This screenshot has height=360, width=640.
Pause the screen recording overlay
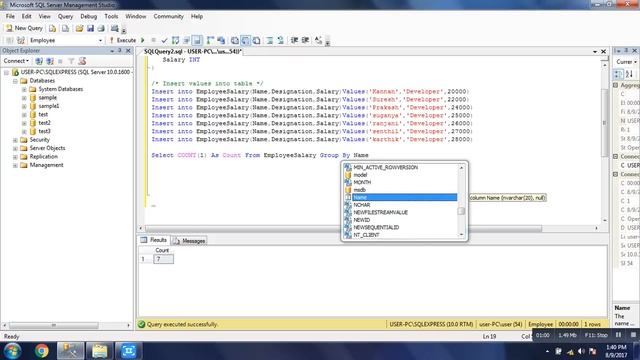[618, 335]
